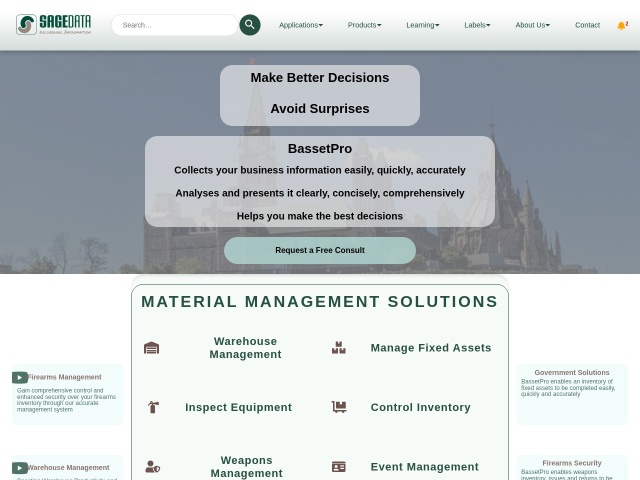
Task: Expand the Labels dropdown menu
Action: tap(477, 25)
